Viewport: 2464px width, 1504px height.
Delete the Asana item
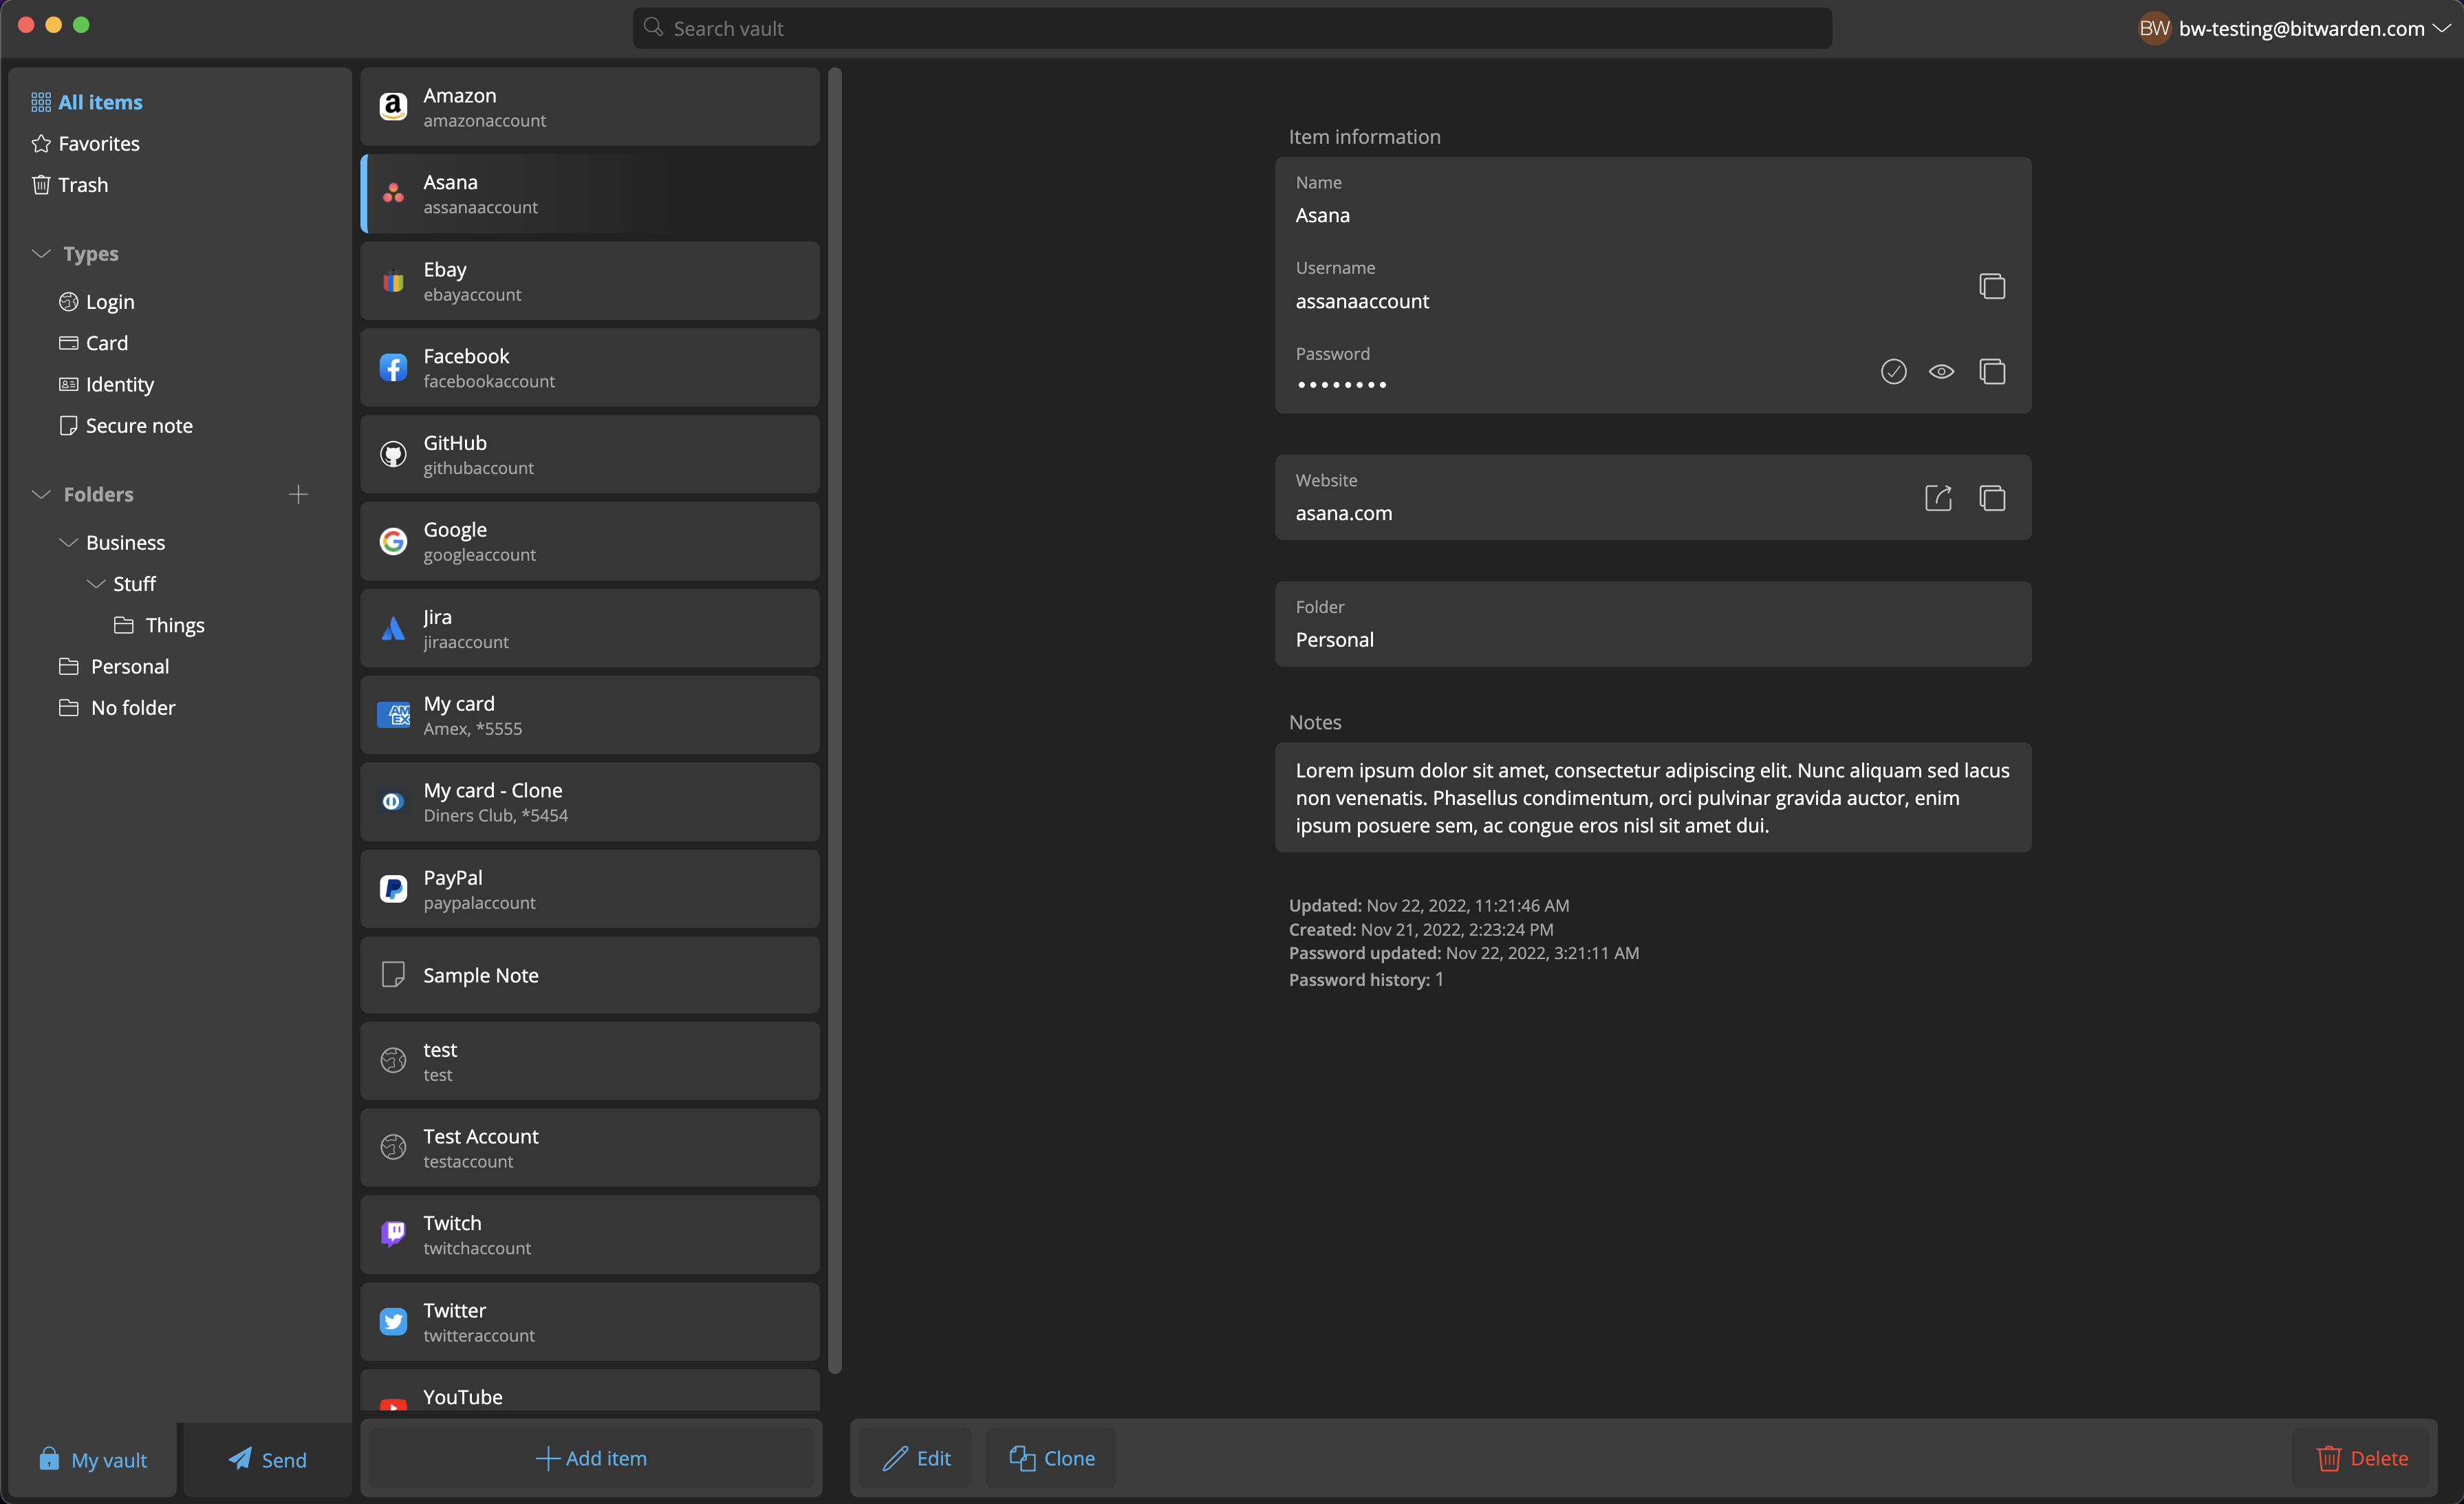(x=2362, y=1458)
